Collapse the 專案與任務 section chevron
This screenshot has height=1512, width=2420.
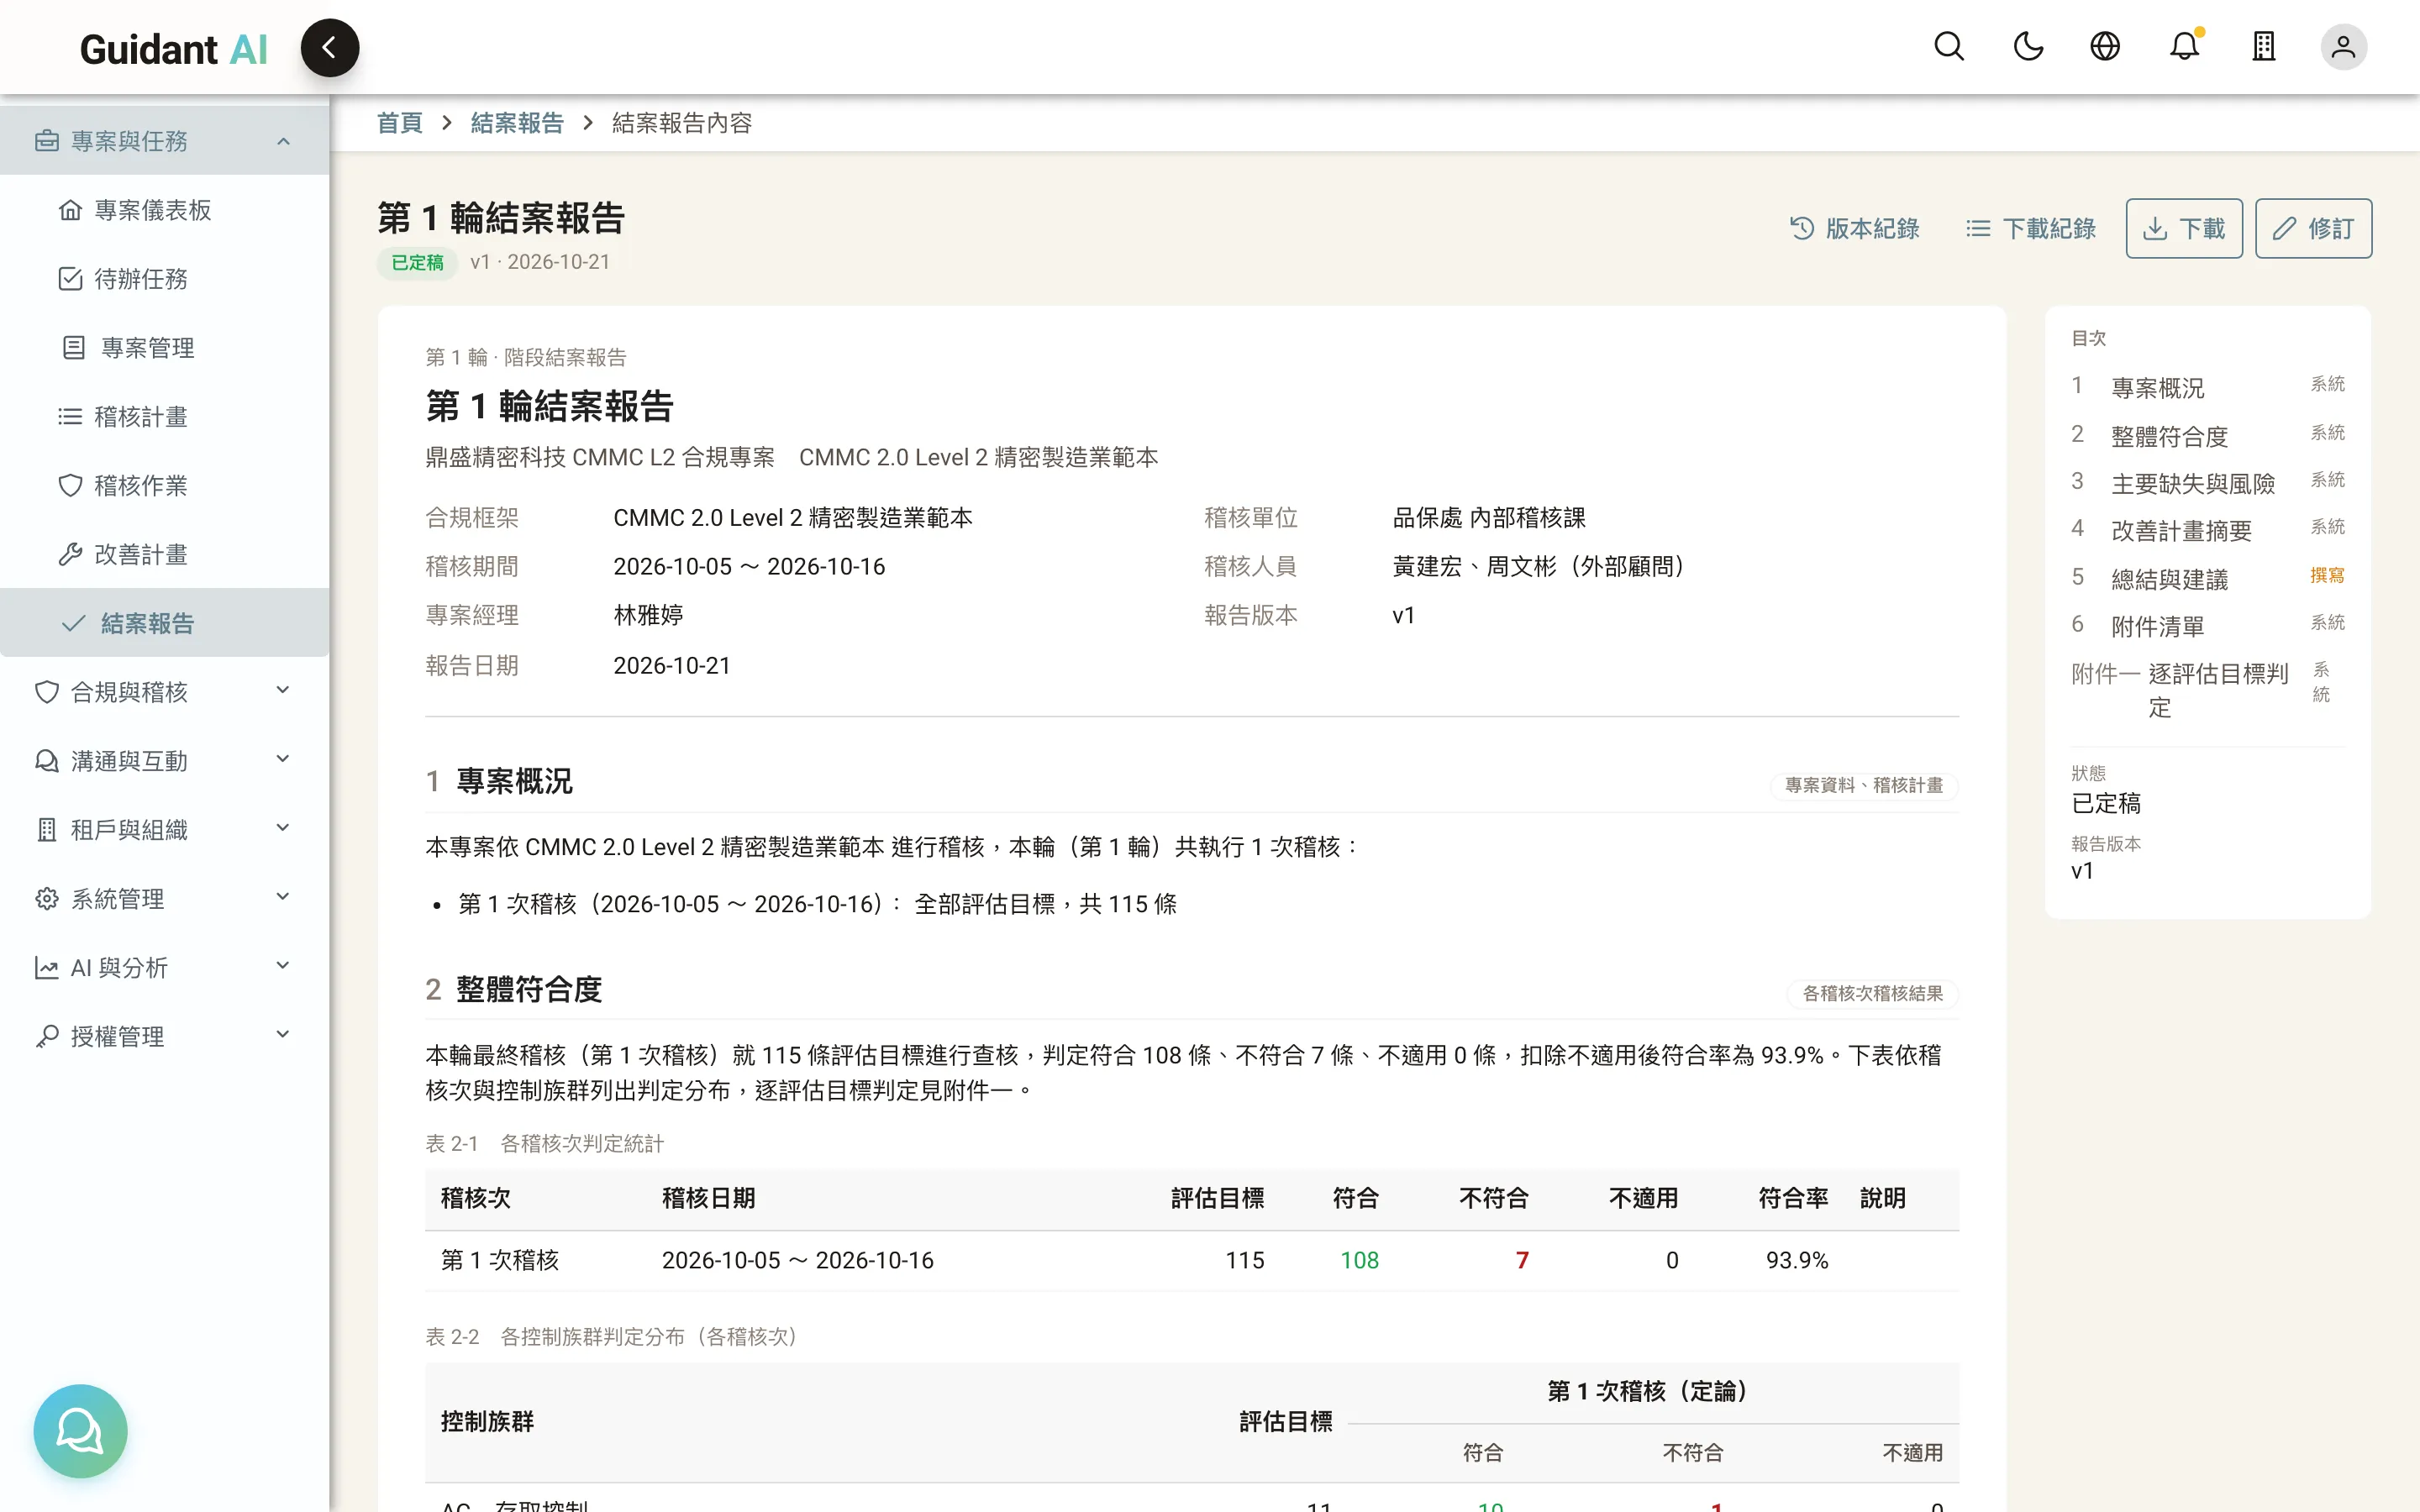pyautogui.click(x=283, y=141)
